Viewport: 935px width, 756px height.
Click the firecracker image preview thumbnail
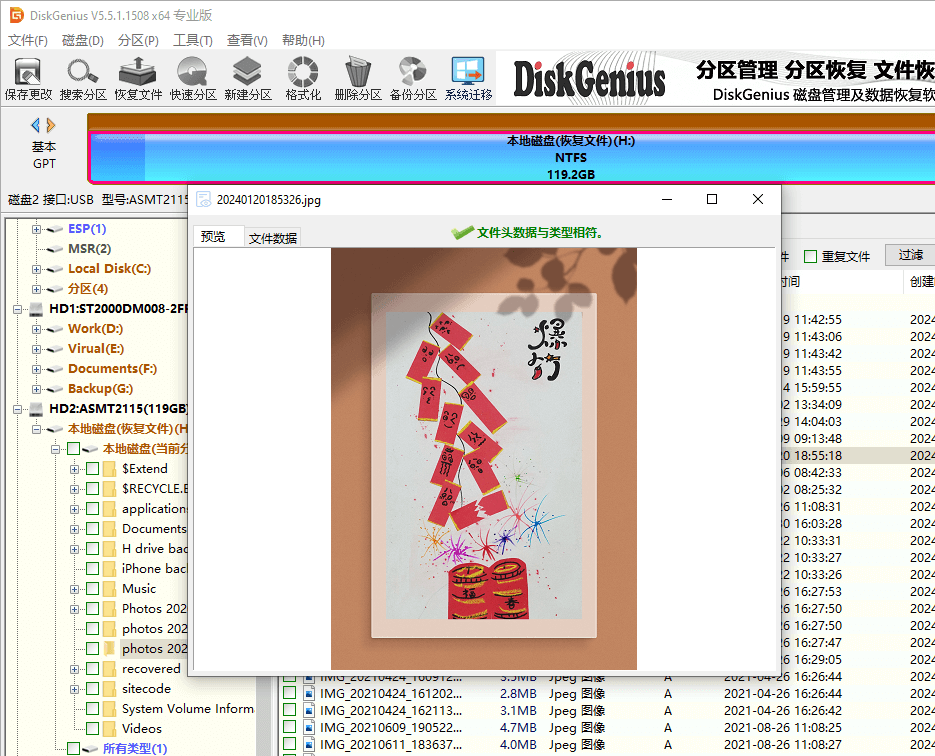pyautogui.click(x=483, y=460)
